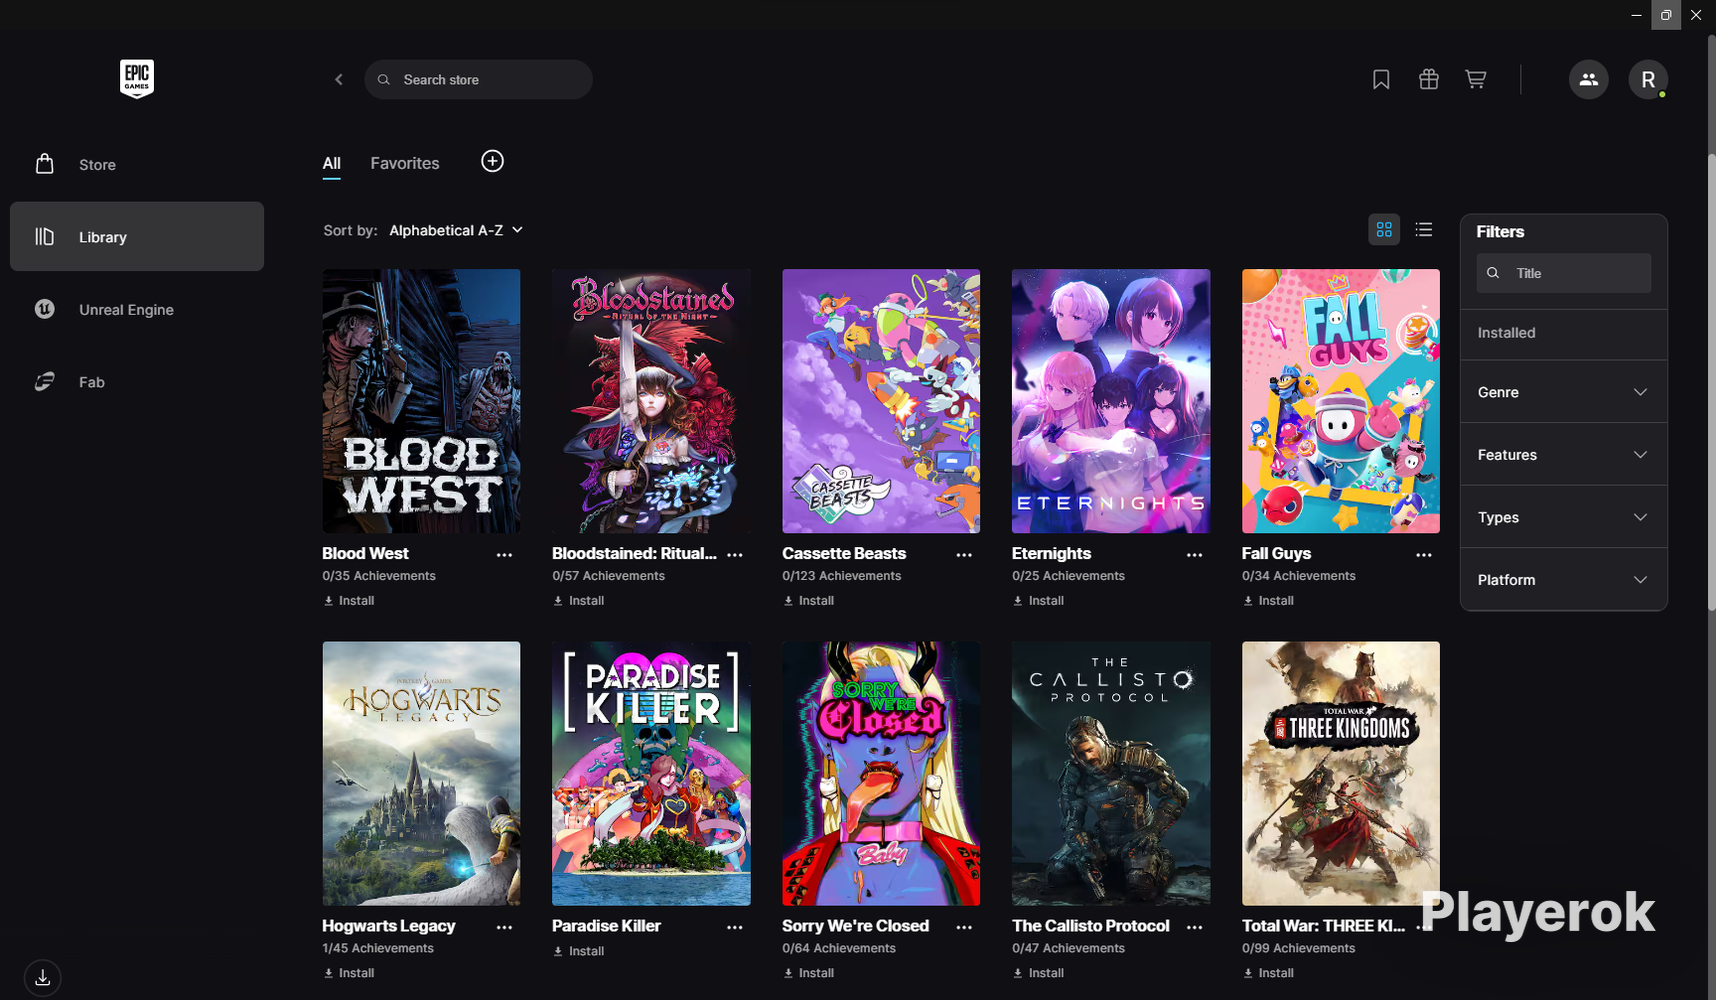Toggle the Installed filter
The height and width of the screenshot is (1000, 1716).
[1563, 333]
